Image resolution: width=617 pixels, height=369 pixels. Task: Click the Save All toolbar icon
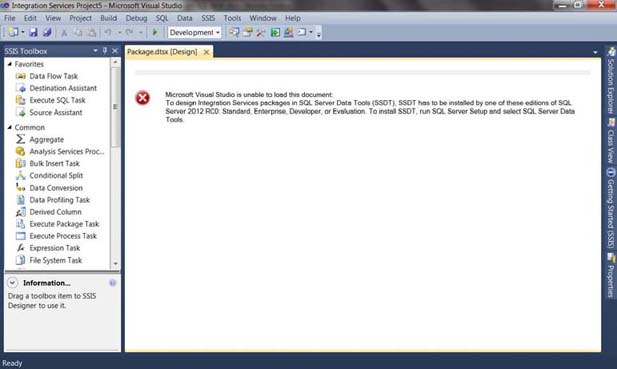coord(47,32)
